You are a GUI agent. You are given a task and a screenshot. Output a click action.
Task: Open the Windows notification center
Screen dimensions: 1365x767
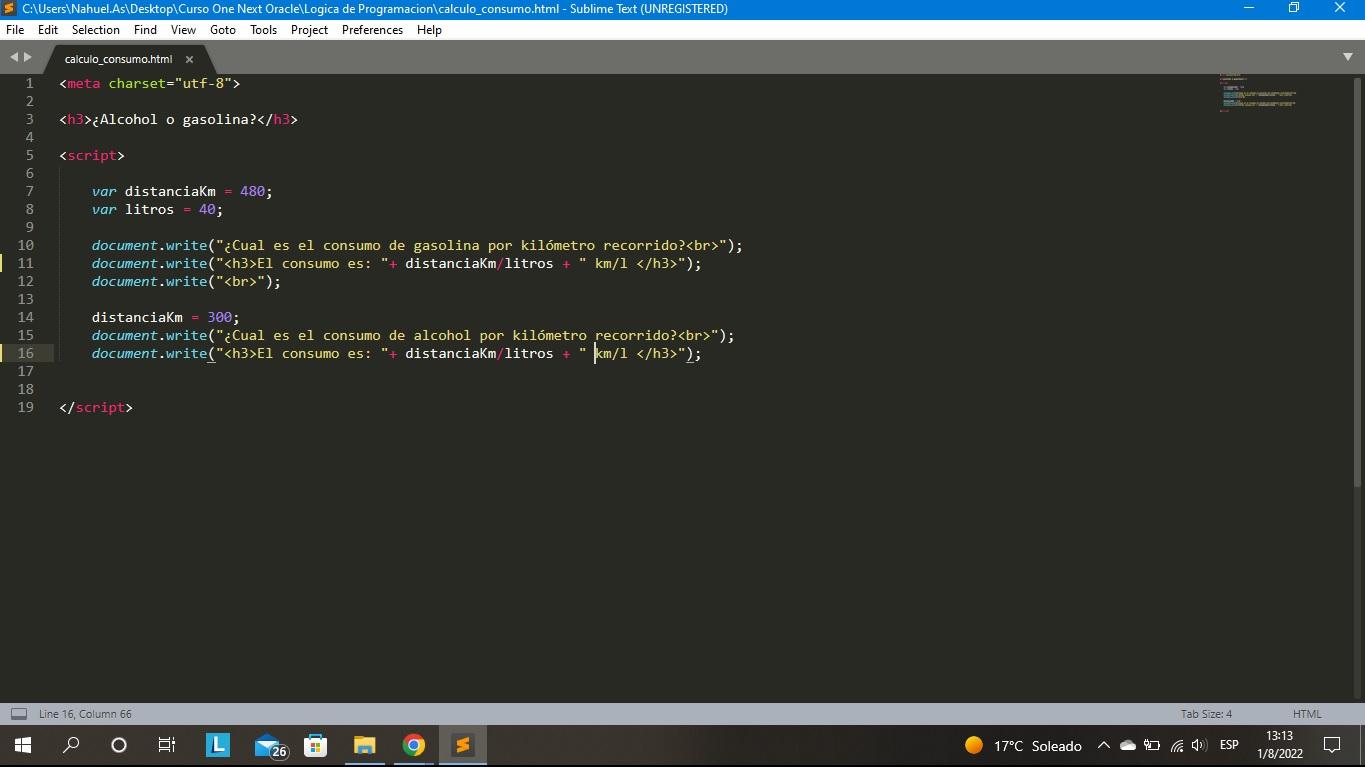[1332, 745]
